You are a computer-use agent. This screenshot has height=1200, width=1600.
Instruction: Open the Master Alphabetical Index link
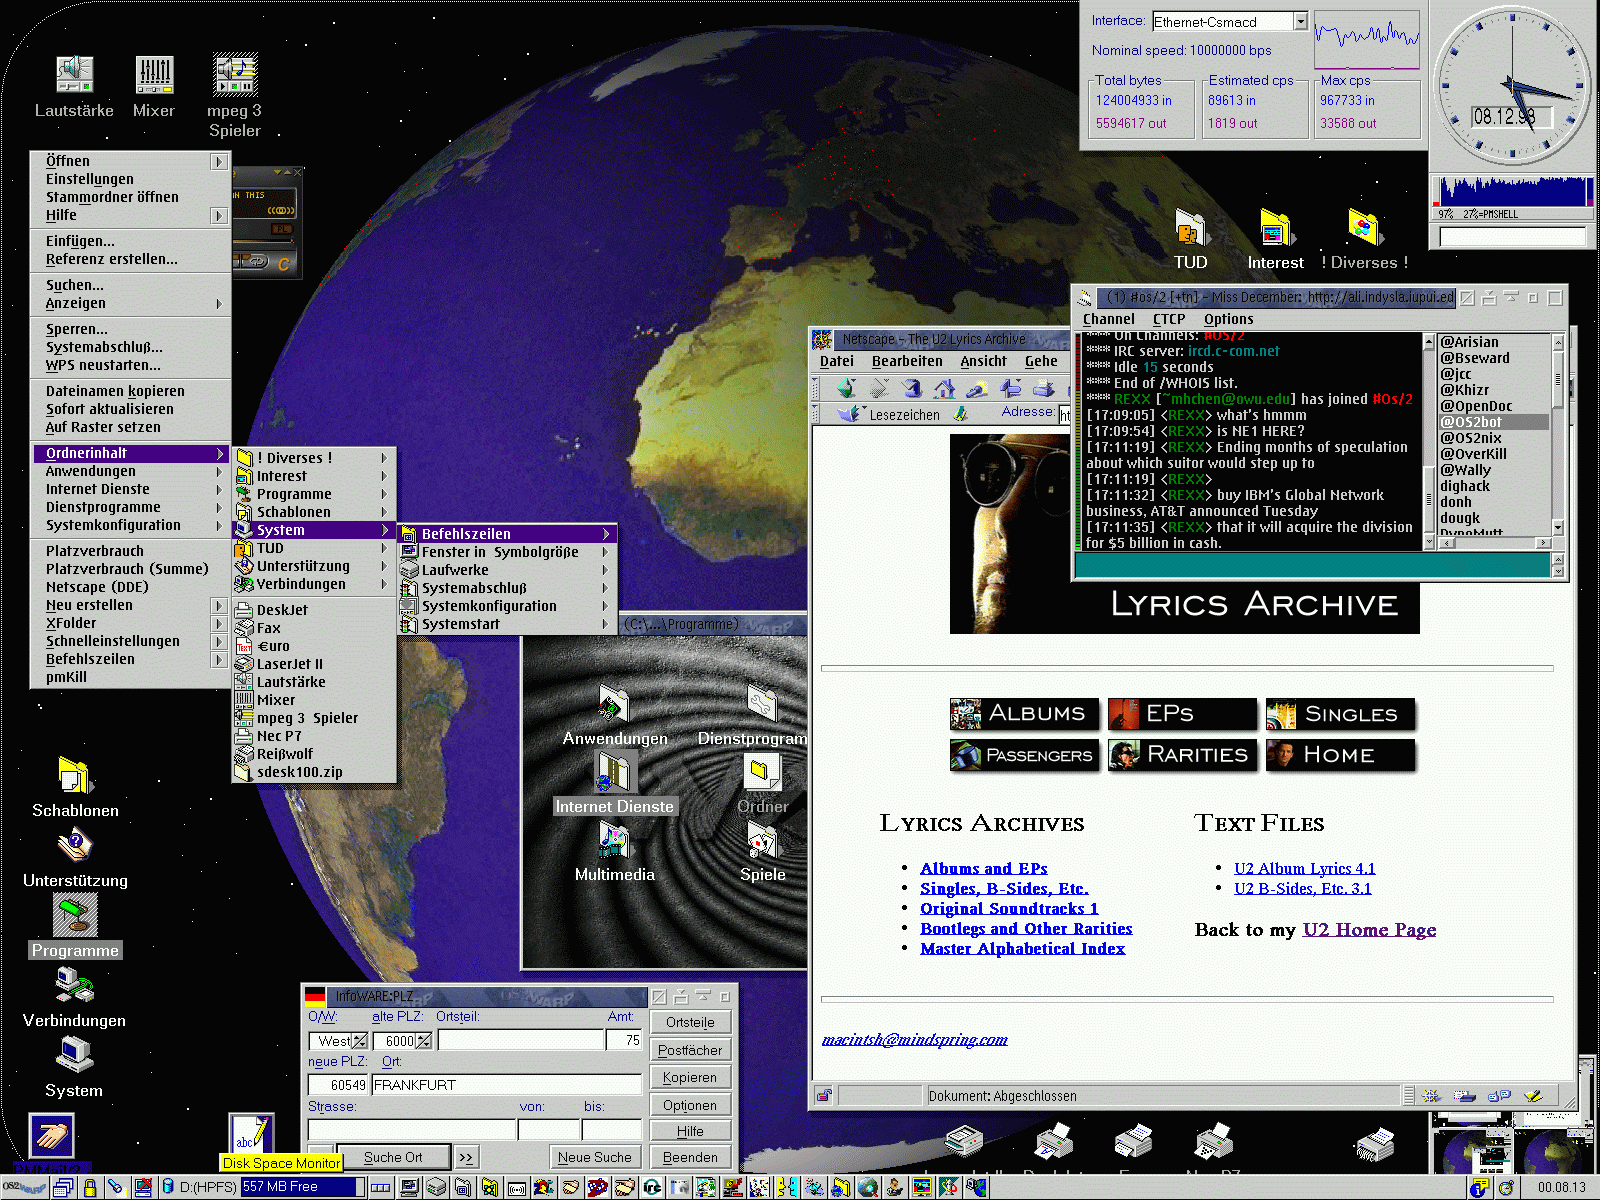pyautogui.click(x=1023, y=948)
